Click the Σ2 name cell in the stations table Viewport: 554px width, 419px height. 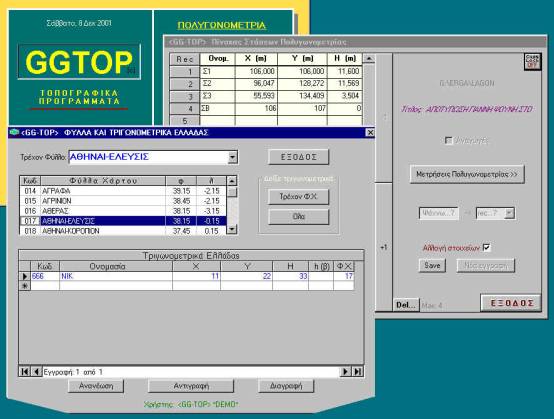(x=218, y=84)
